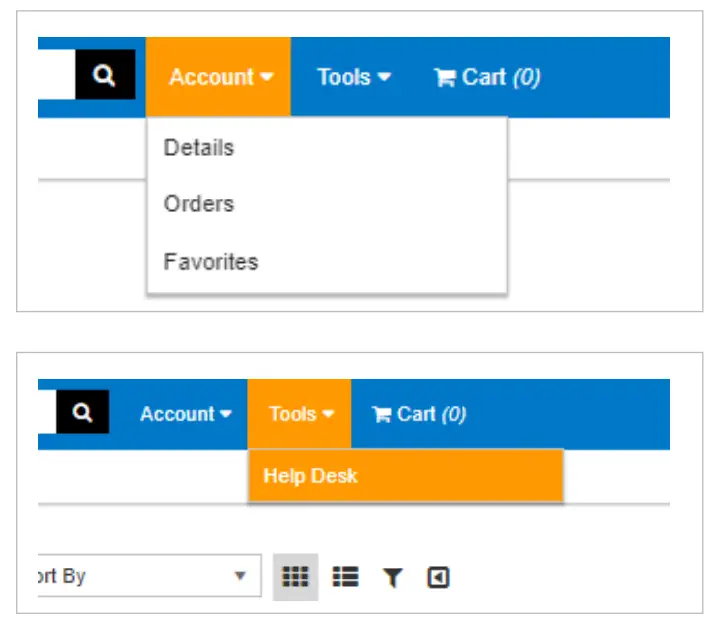Select Help Desk from the Tools menu
Viewport: 710px width, 624px height.
pyautogui.click(x=310, y=476)
